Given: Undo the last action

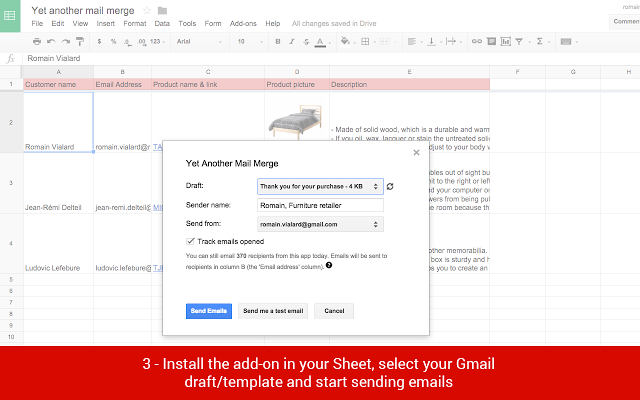Looking at the screenshot, I should pos(51,41).
